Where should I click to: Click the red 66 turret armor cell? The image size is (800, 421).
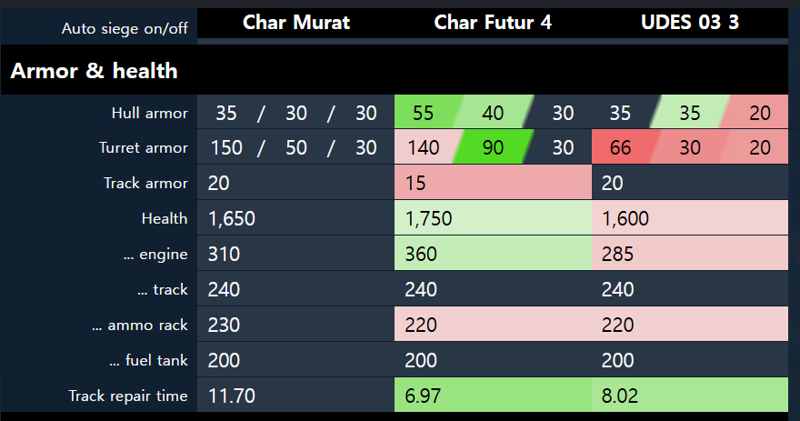620,148
